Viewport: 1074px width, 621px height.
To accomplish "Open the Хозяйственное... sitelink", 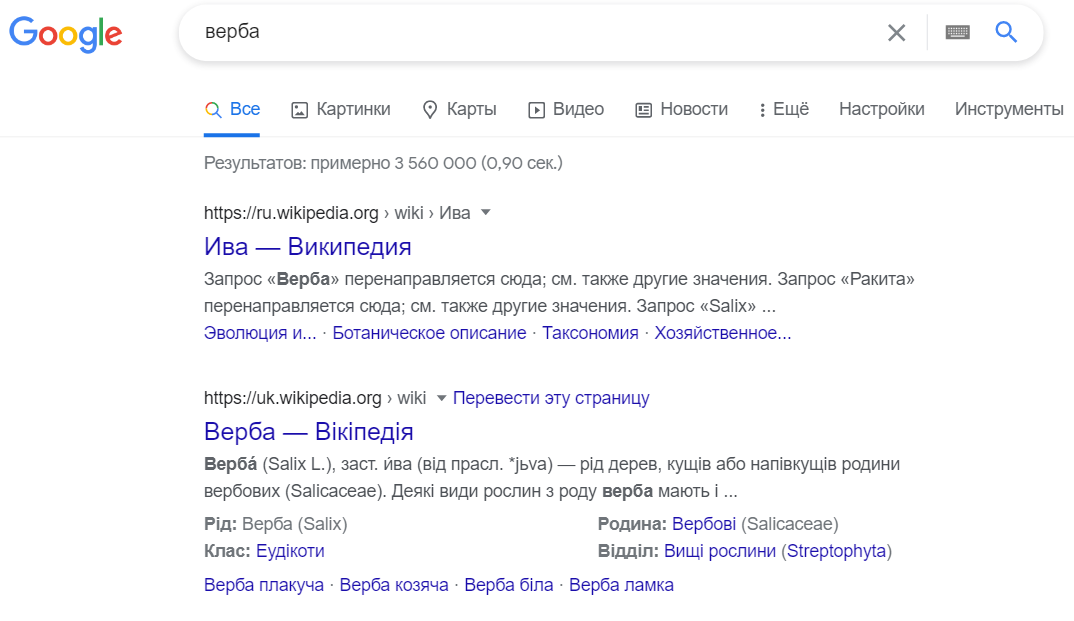I will tap(723, 333).
